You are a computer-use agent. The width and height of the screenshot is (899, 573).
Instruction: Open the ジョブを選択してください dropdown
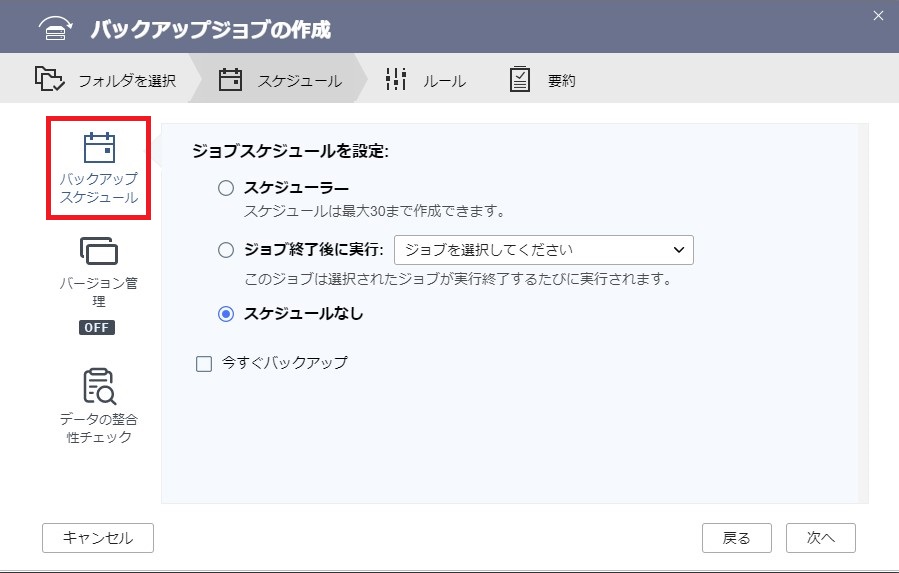544,250
